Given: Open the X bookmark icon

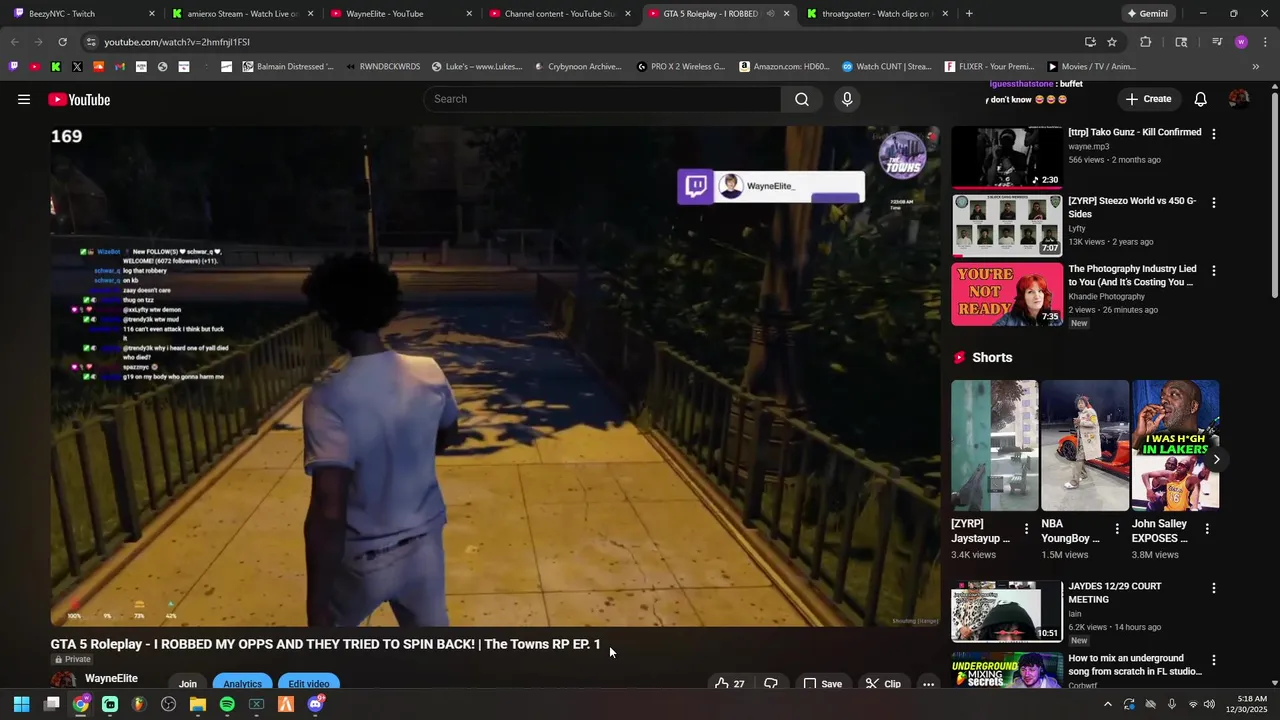Looking at the screenshot, I should tap(77, 66).
